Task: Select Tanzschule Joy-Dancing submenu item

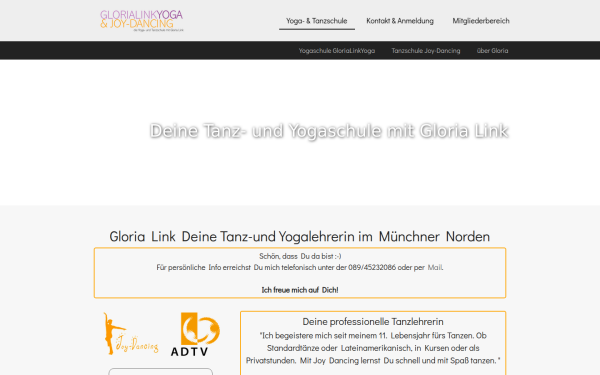Action: coord(426,51)
